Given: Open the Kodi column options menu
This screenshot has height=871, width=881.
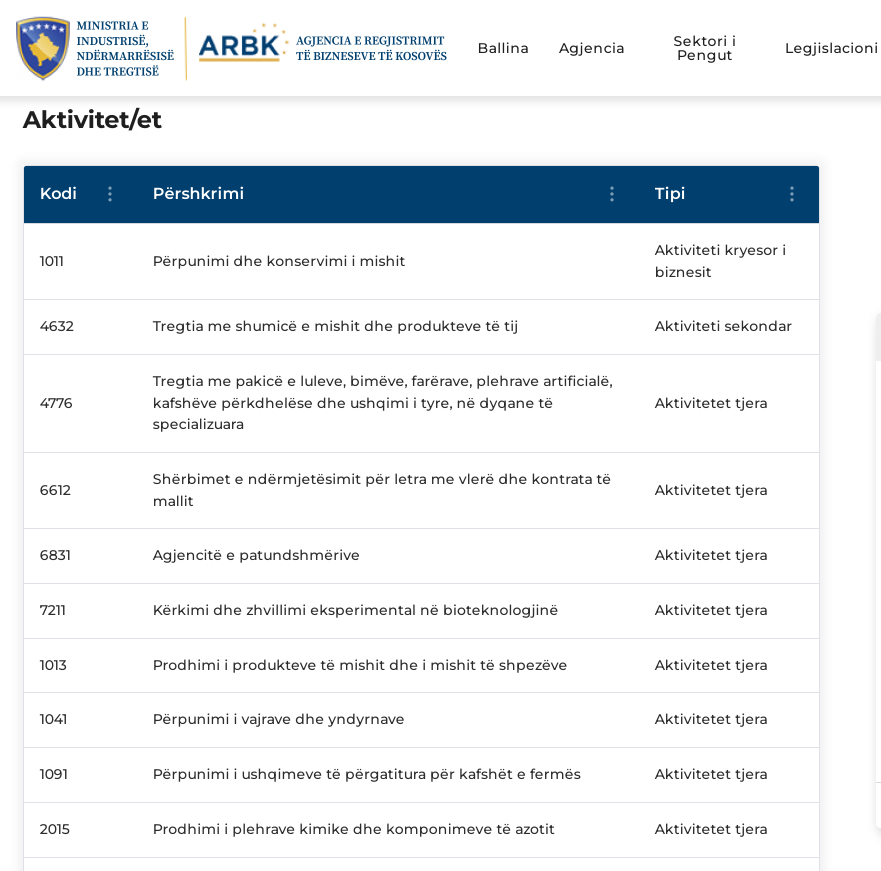Looking at the screenshot, I should tap(110, 194).
